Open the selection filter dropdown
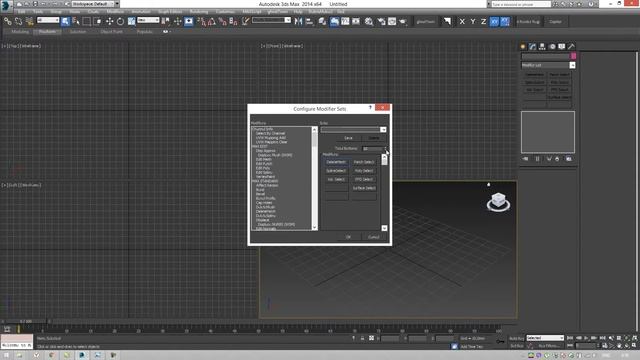 pyautogui.click(x=48, y=20)
